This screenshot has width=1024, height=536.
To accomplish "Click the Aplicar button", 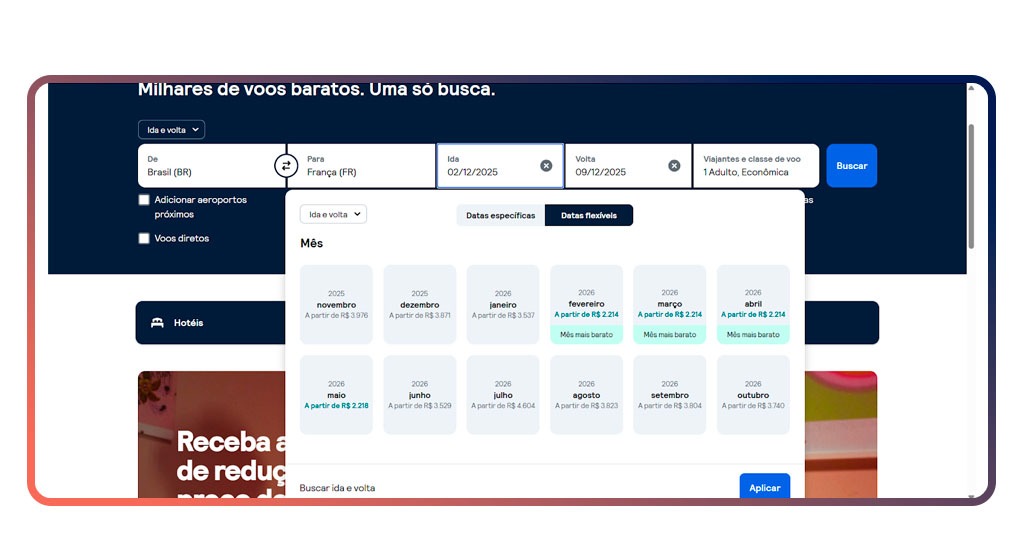I will pos(765,487).
